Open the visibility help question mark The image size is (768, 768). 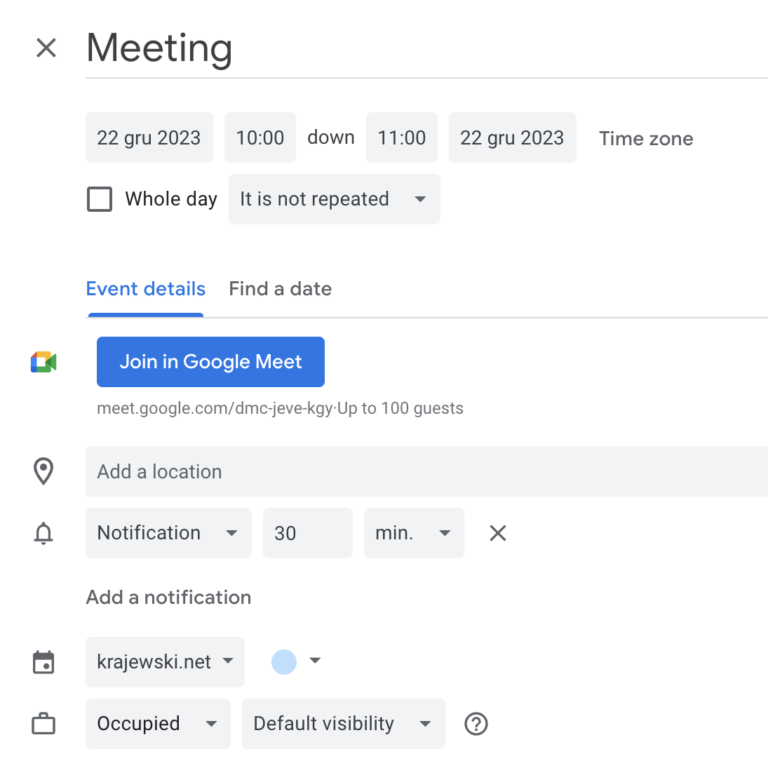(x=476, y=724)
